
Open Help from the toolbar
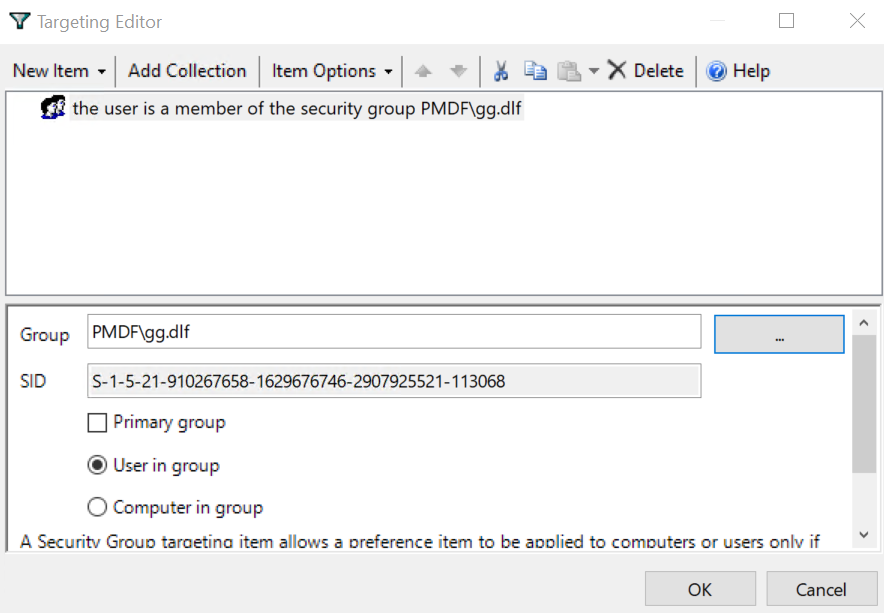738,71
